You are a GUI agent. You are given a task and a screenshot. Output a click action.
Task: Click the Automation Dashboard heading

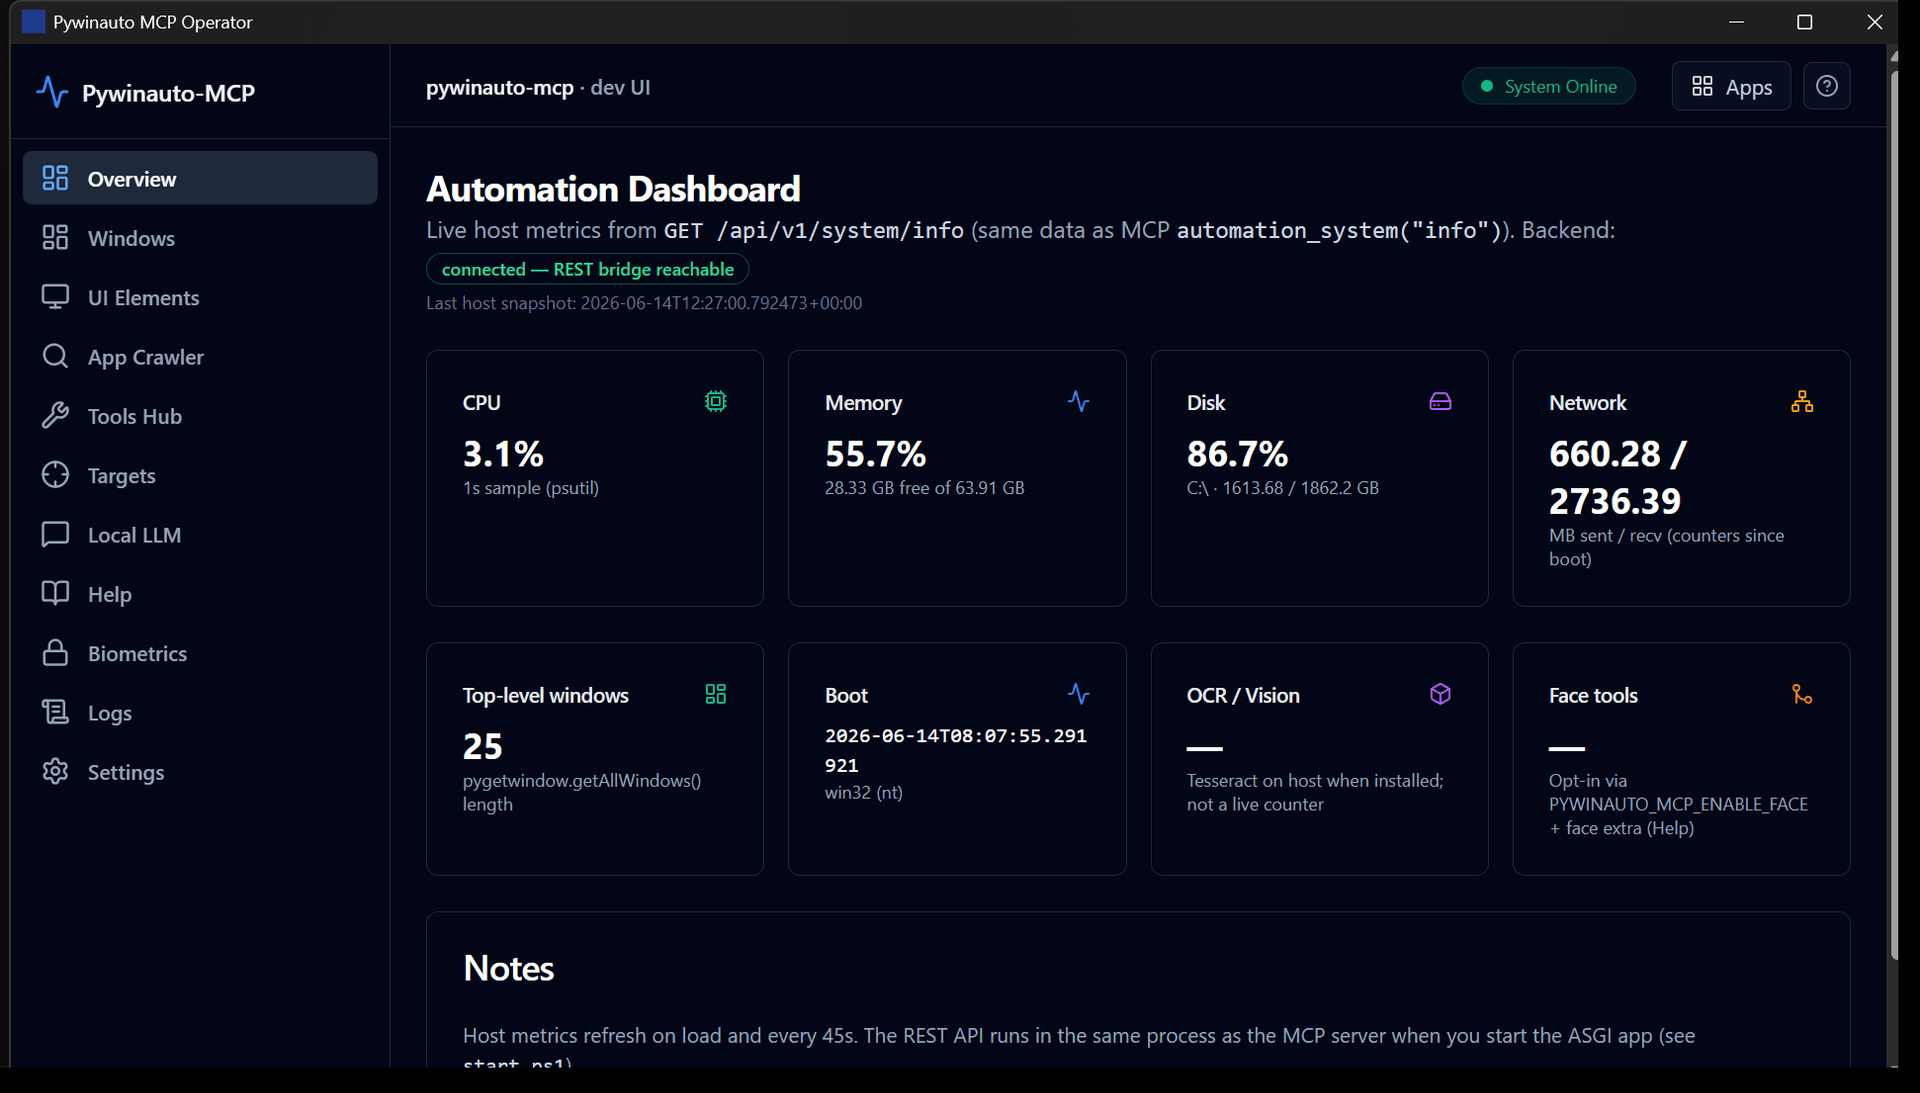coord(613,189)
